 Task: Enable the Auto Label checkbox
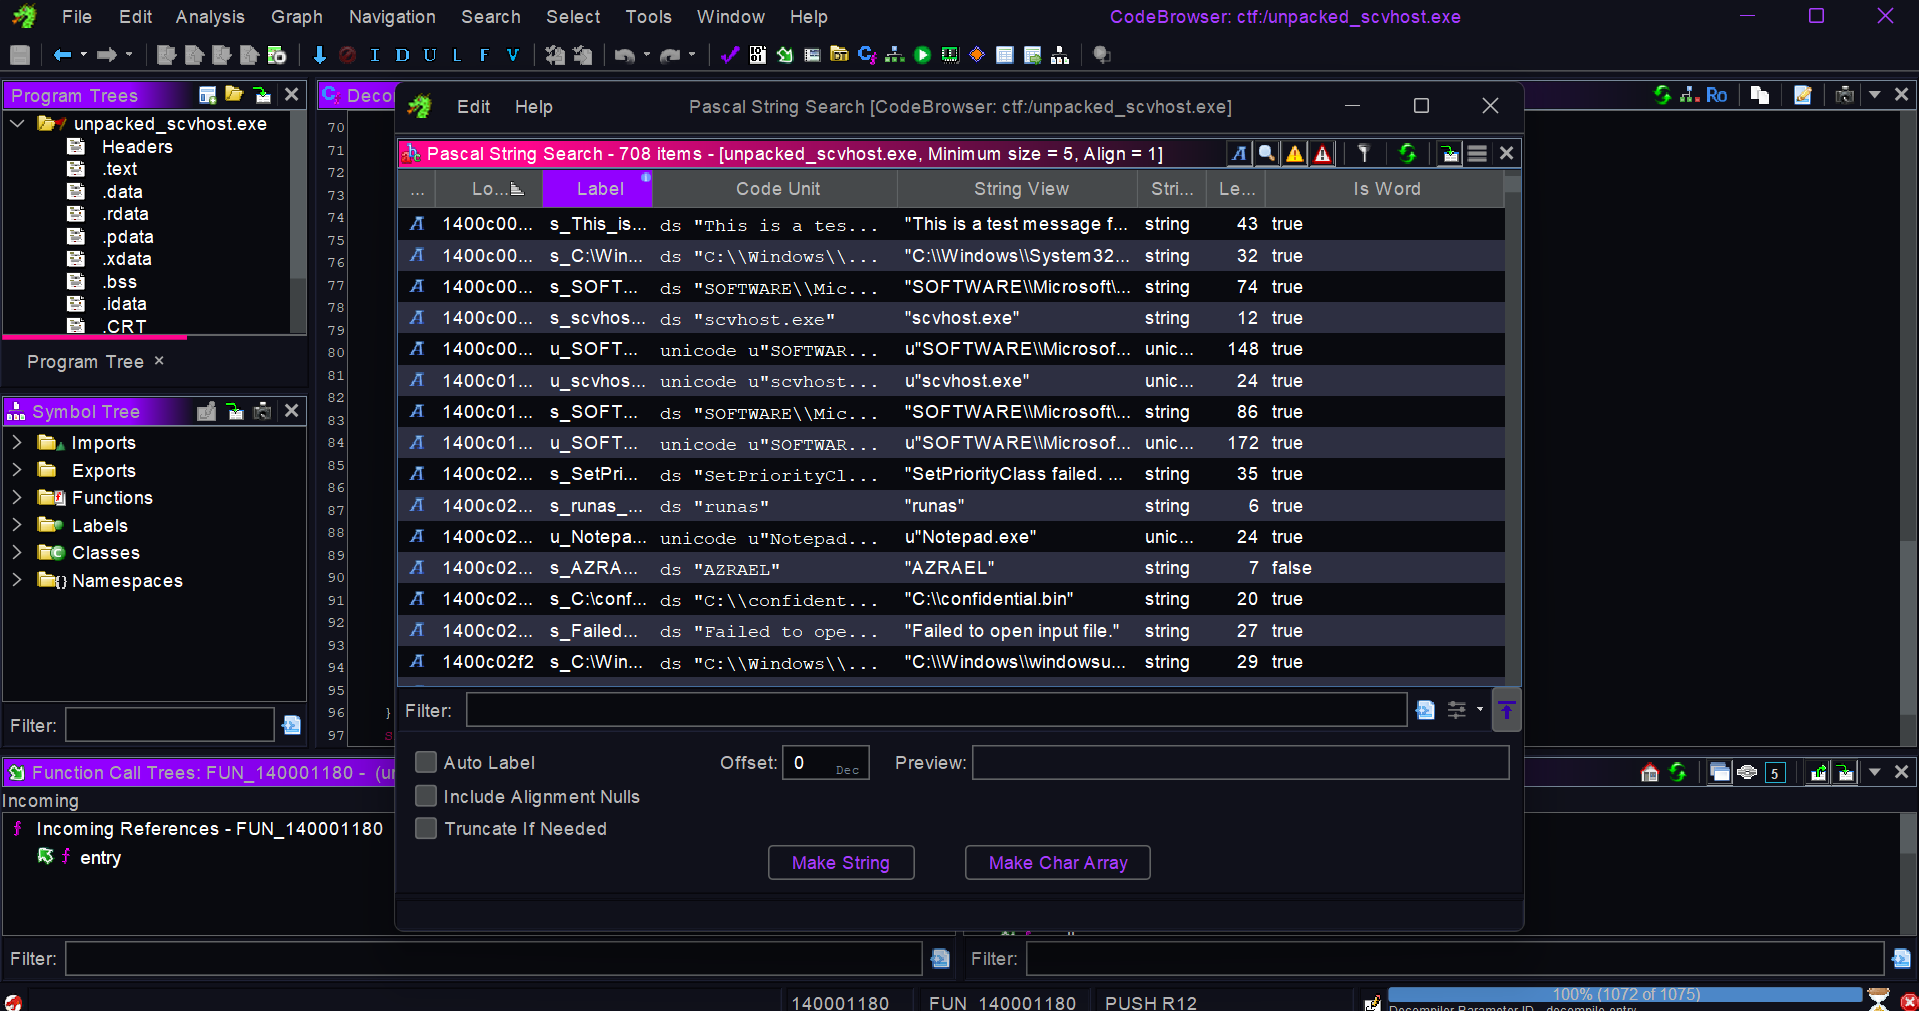click(x=426, y=762)
